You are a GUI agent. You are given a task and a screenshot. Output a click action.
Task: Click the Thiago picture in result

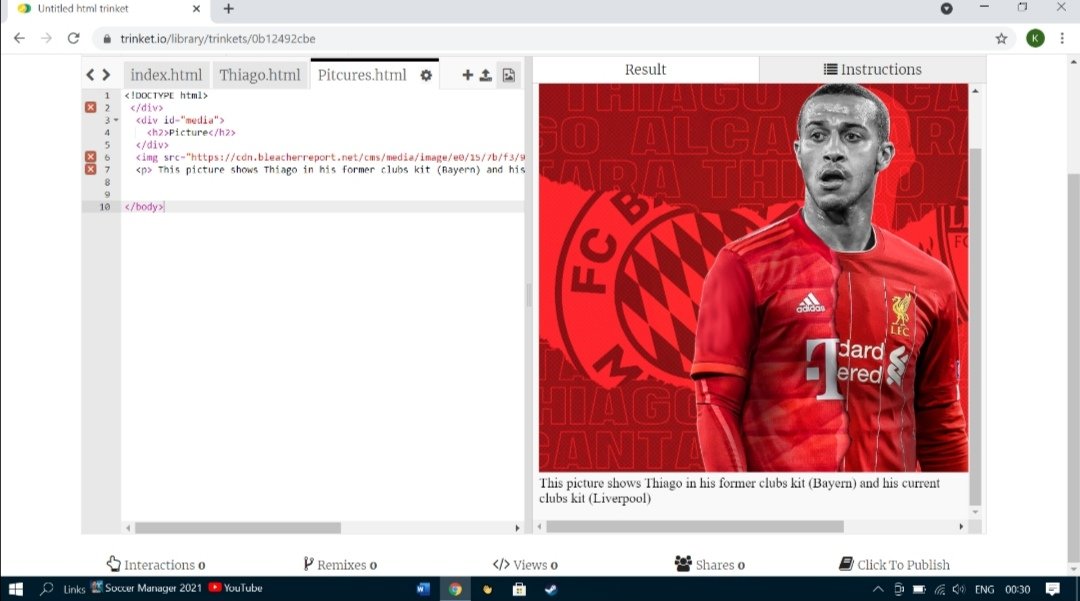754,277
